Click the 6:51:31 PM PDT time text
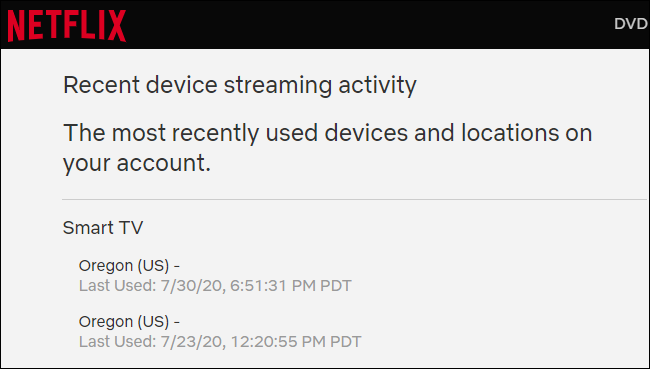 click(291, 286)
